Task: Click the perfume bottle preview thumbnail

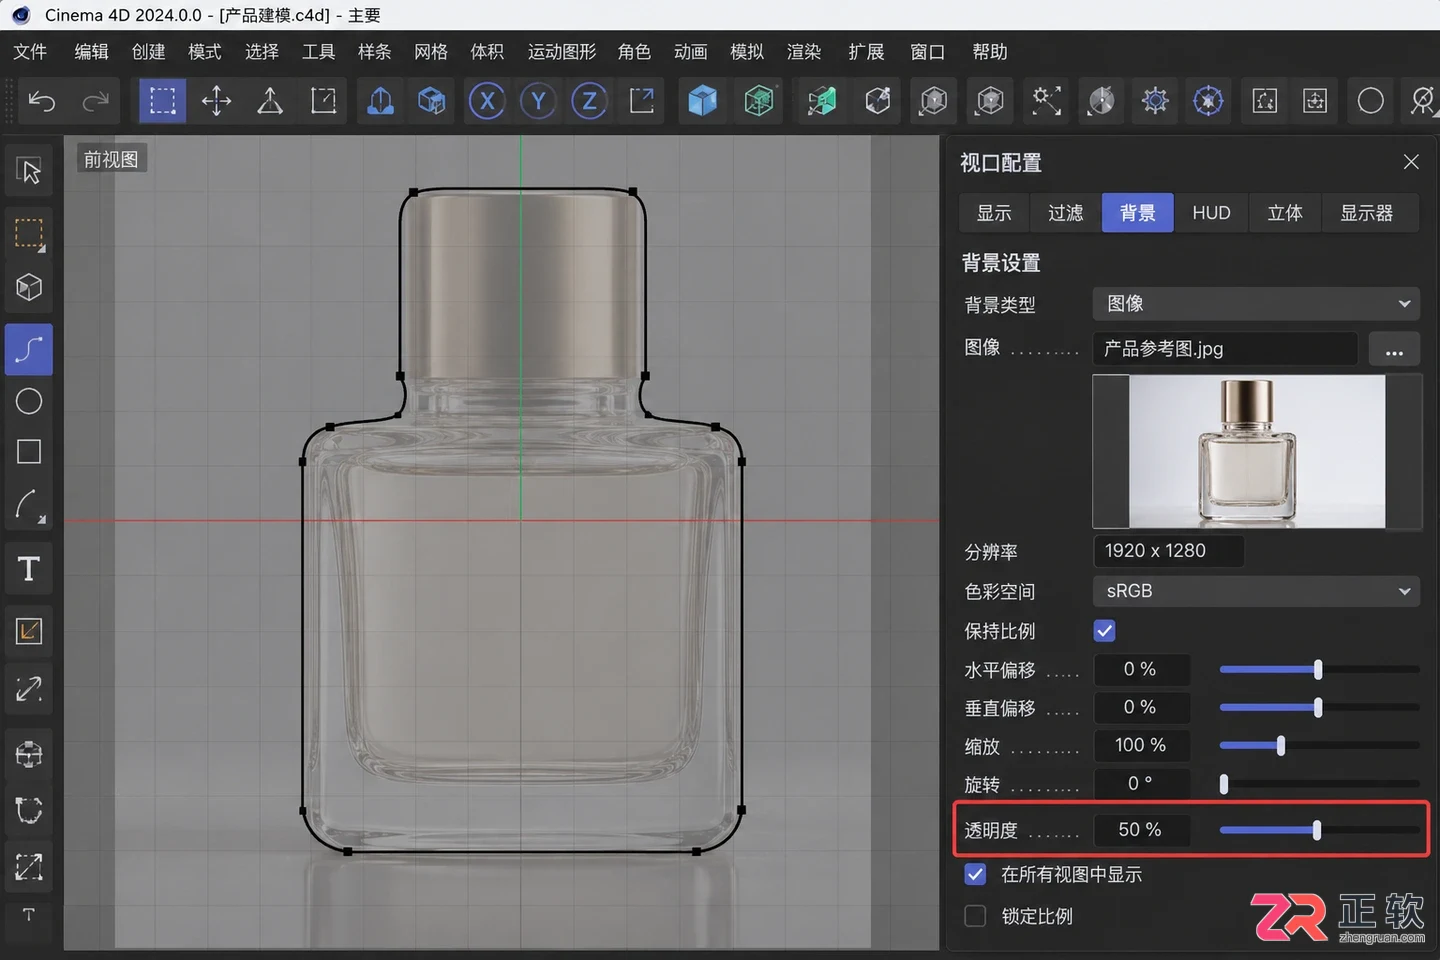Action: tap(1257, 451)
